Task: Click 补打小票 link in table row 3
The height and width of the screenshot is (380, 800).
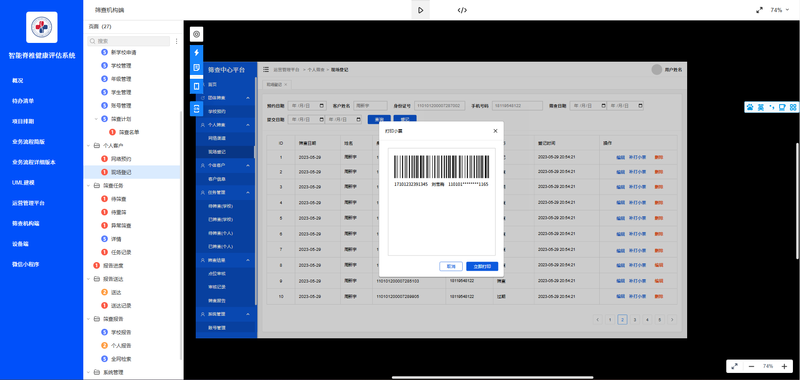Action: tap(637, 187)
